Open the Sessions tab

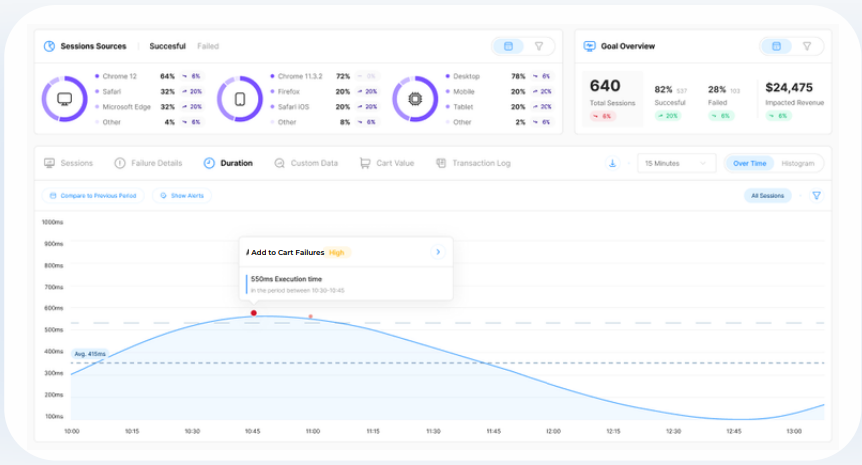(x=68, y=163)
